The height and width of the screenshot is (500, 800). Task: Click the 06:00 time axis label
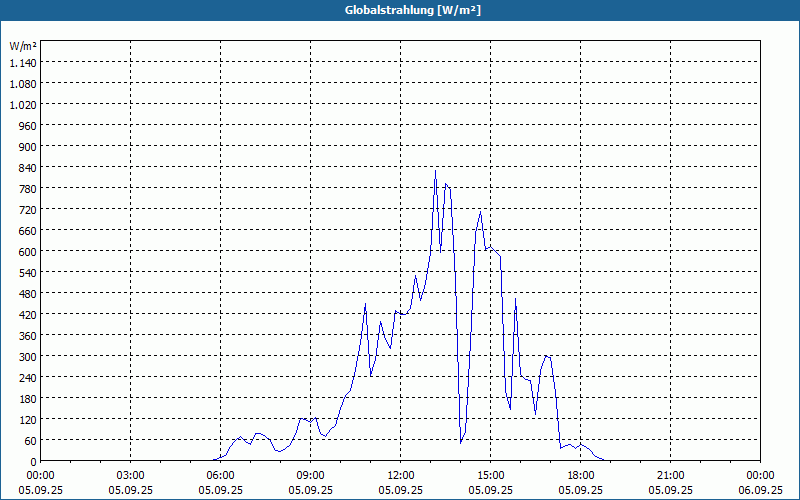tap(220, 476)
